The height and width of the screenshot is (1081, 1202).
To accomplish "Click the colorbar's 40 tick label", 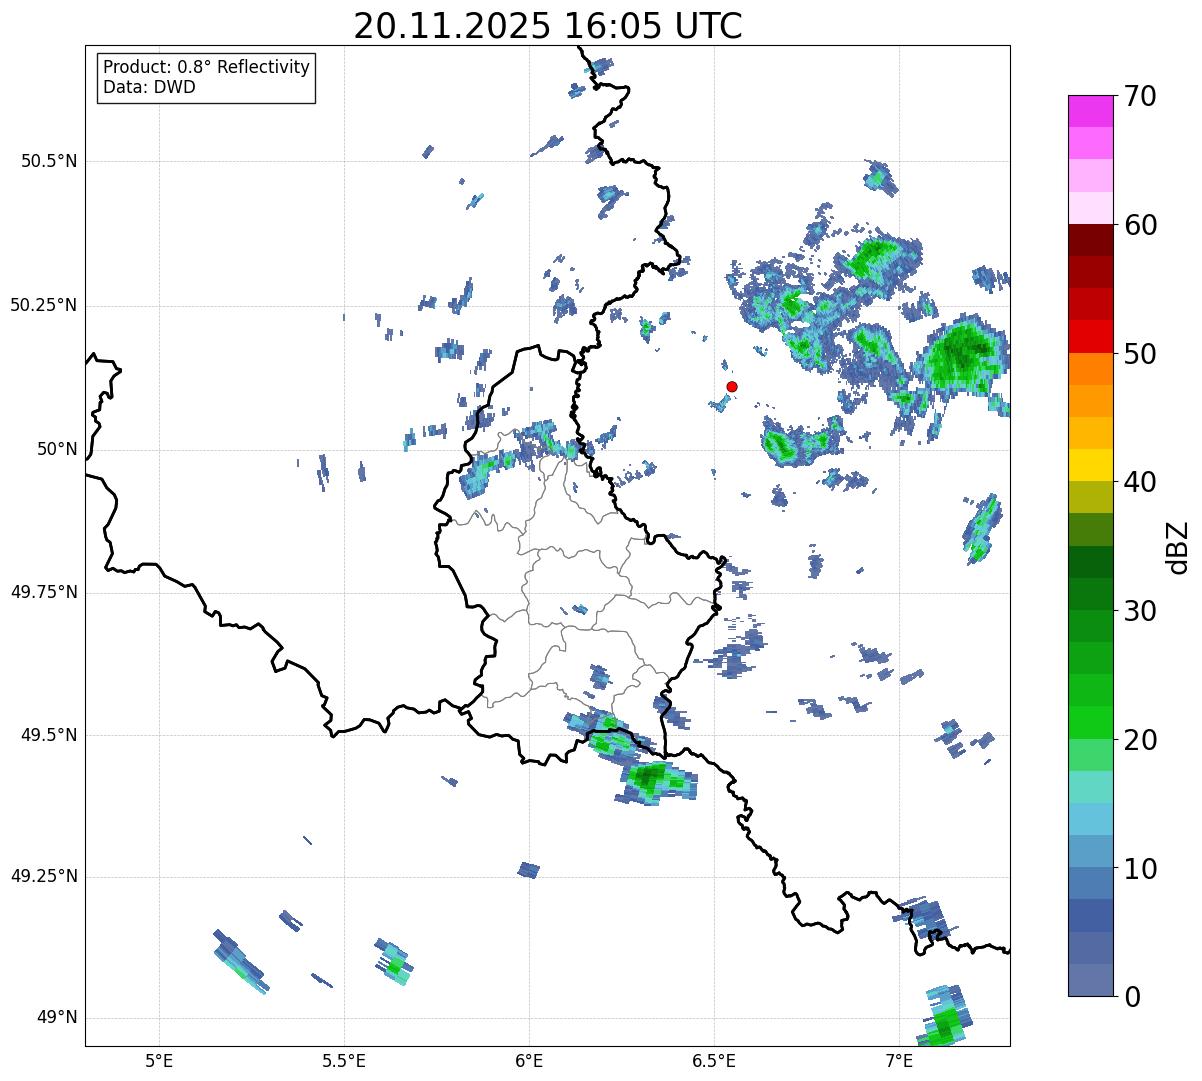I will pos(1140,482).
